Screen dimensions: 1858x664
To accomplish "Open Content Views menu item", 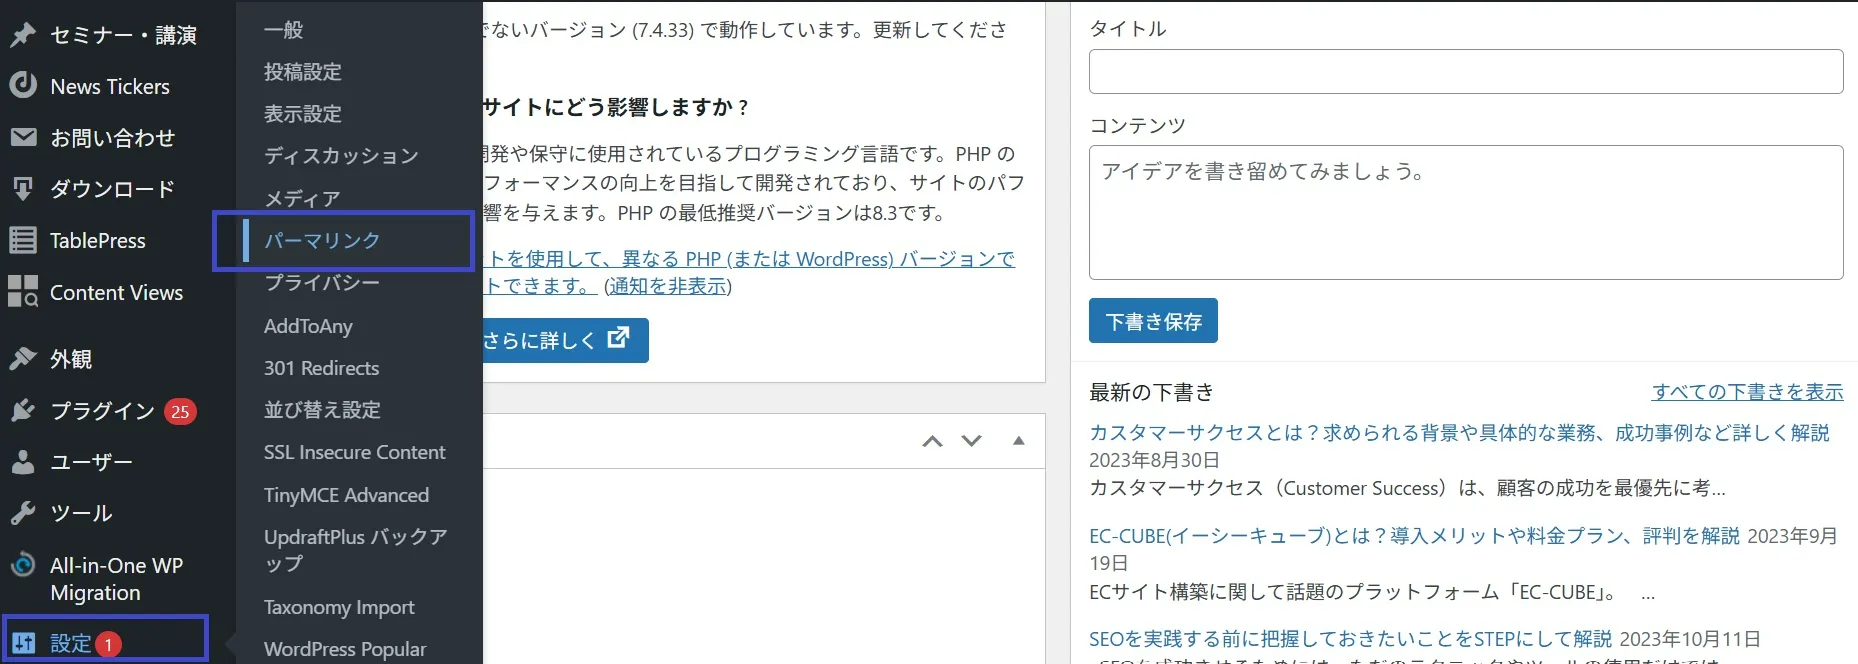I will (118, 292).
